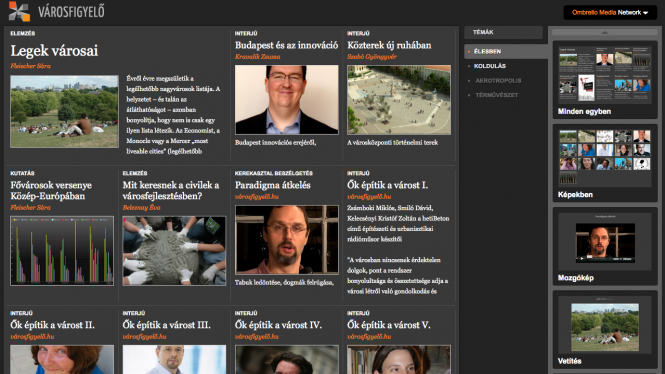Click the park photo in Legek városai
Viewport: 665px width, 374px height.
pyautogui.click(x=64, y=112)
